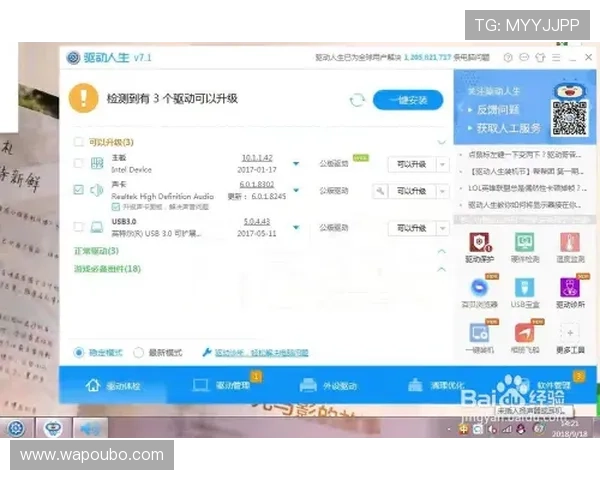The image size is (600, 480).
Task: Tick the 主板 Intel Device checkbox
Action: pyautogui.click(x=78, y=163)
